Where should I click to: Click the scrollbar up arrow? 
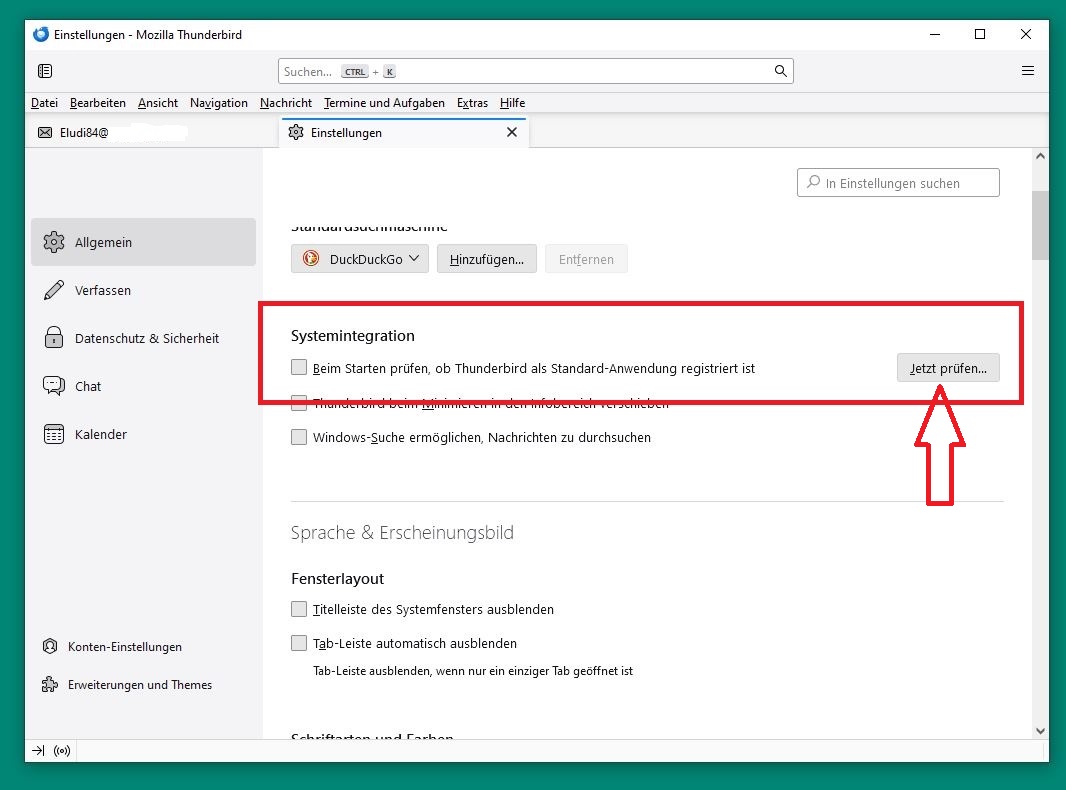tap(1040, 156)
